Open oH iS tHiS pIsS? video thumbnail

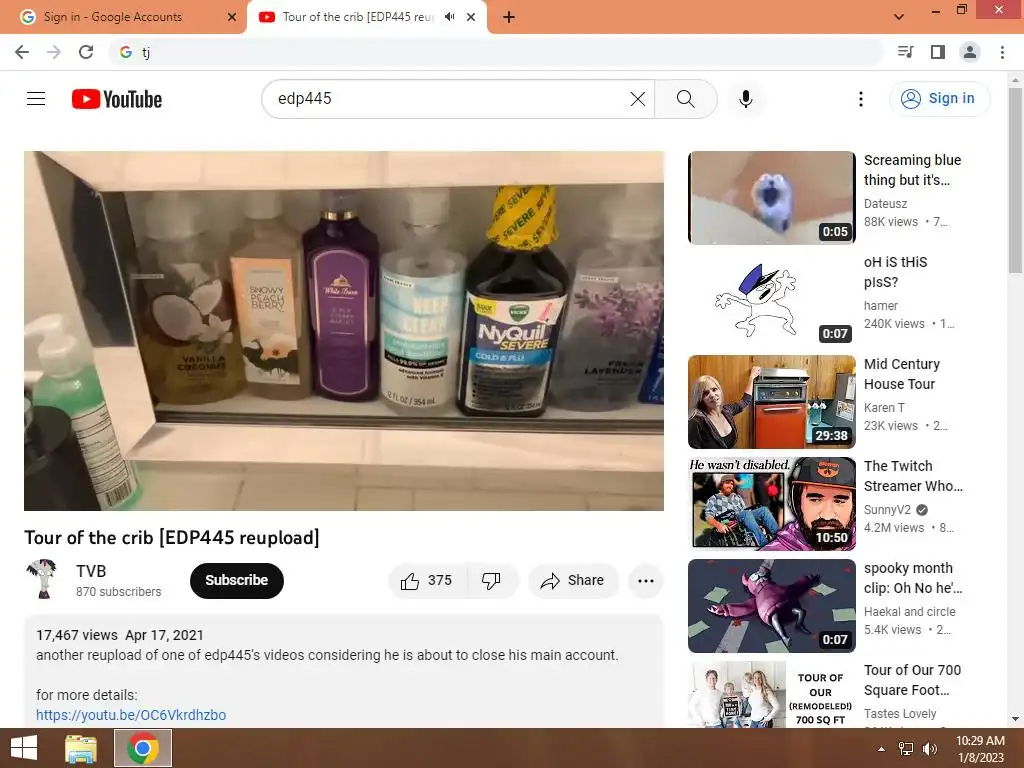coord(771,300)
